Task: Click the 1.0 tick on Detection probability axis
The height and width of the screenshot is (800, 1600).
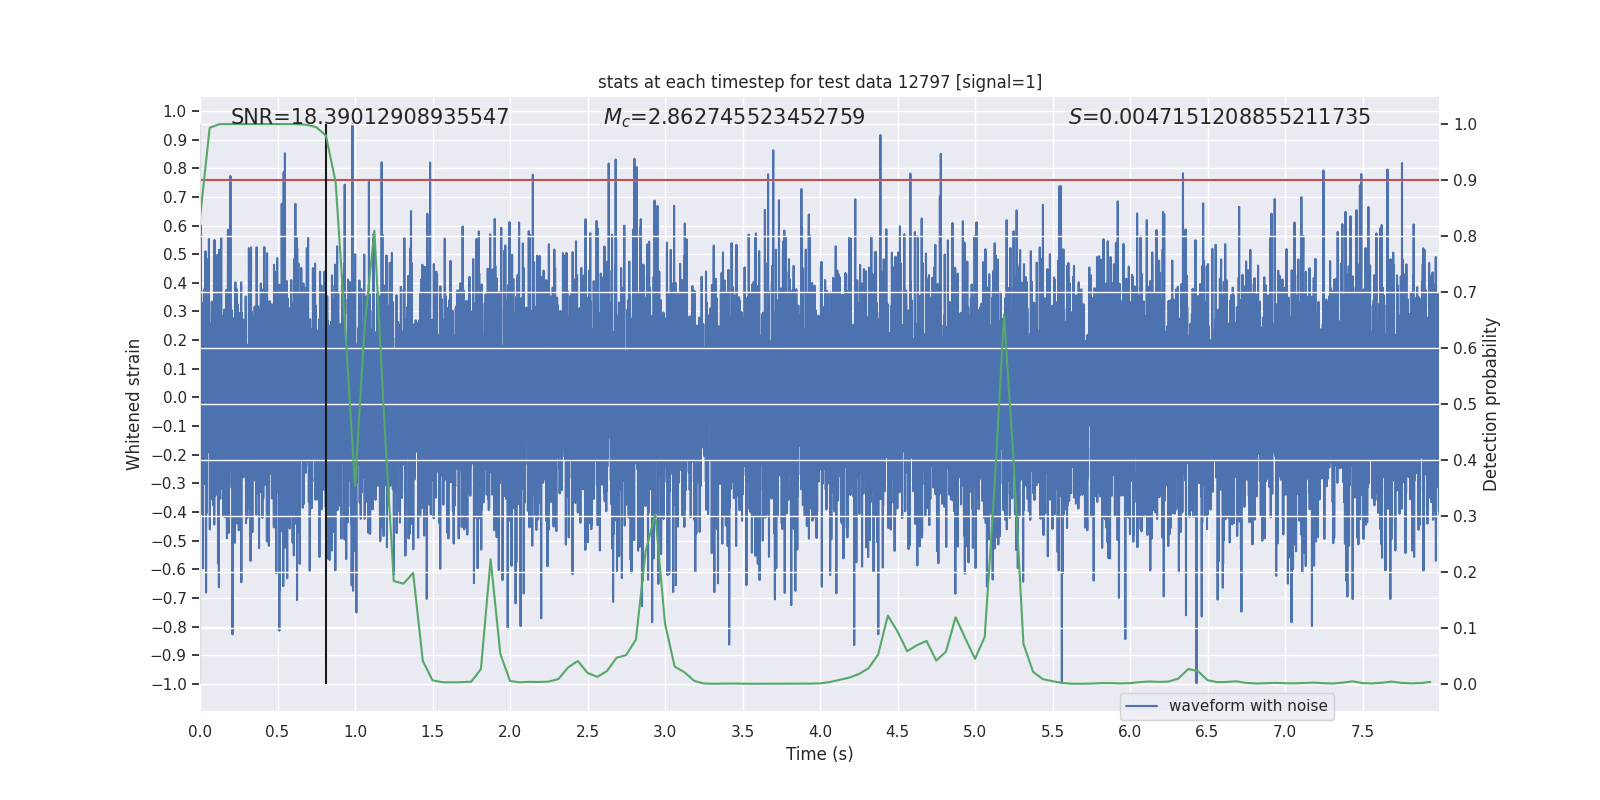Action: coord(1465,125)
